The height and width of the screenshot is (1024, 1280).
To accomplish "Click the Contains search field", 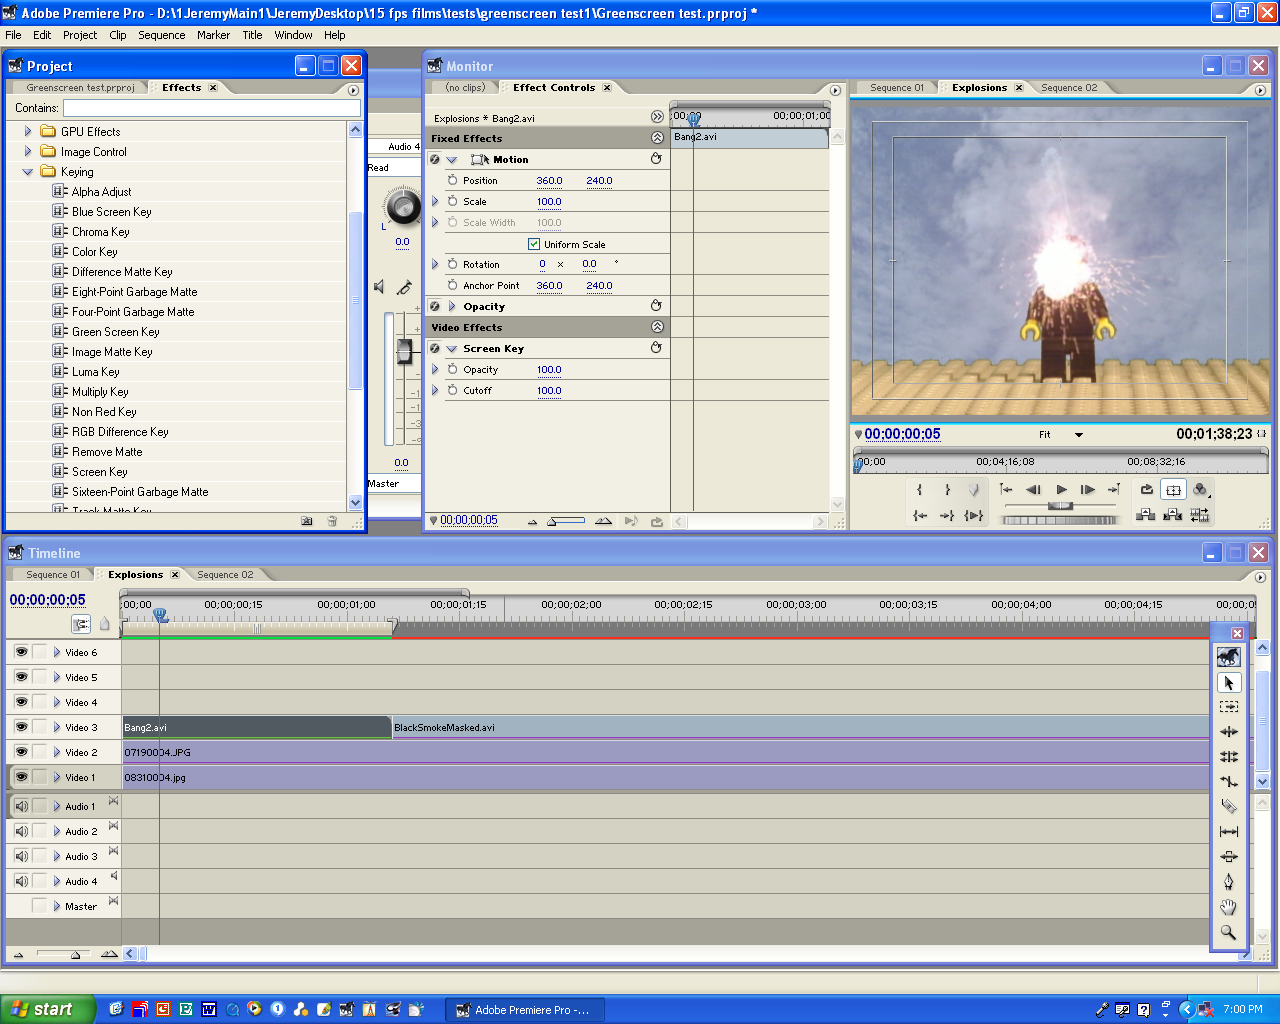I will point(211,108).
